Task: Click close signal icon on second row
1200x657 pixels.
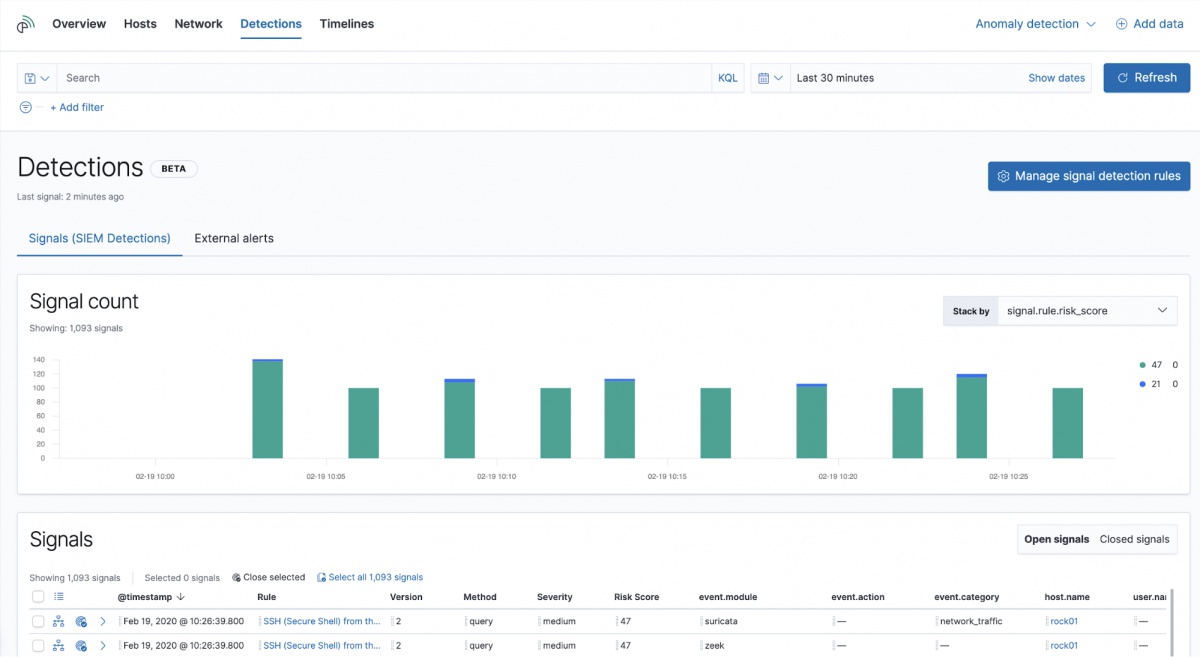Action: pos(81,645)
